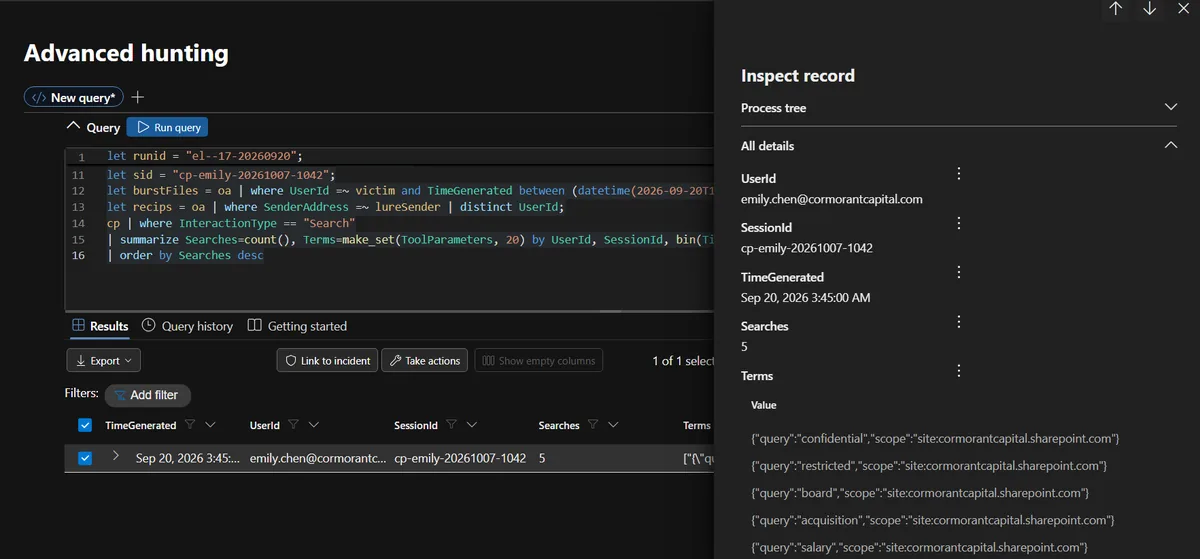Screen dimensions: 1200x559
Task: Open more options for UserId field
Action: coord(958,174)
